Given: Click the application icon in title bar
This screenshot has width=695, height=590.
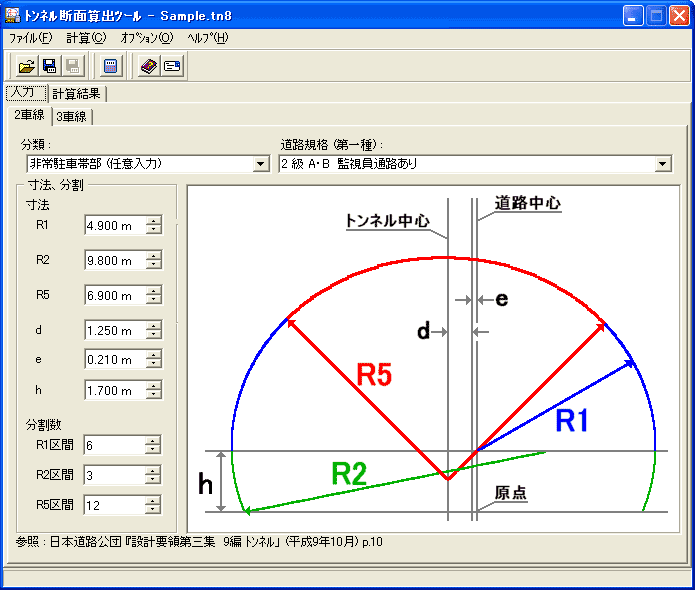Looking at the screenshot, I should click(x=12, y=16).
